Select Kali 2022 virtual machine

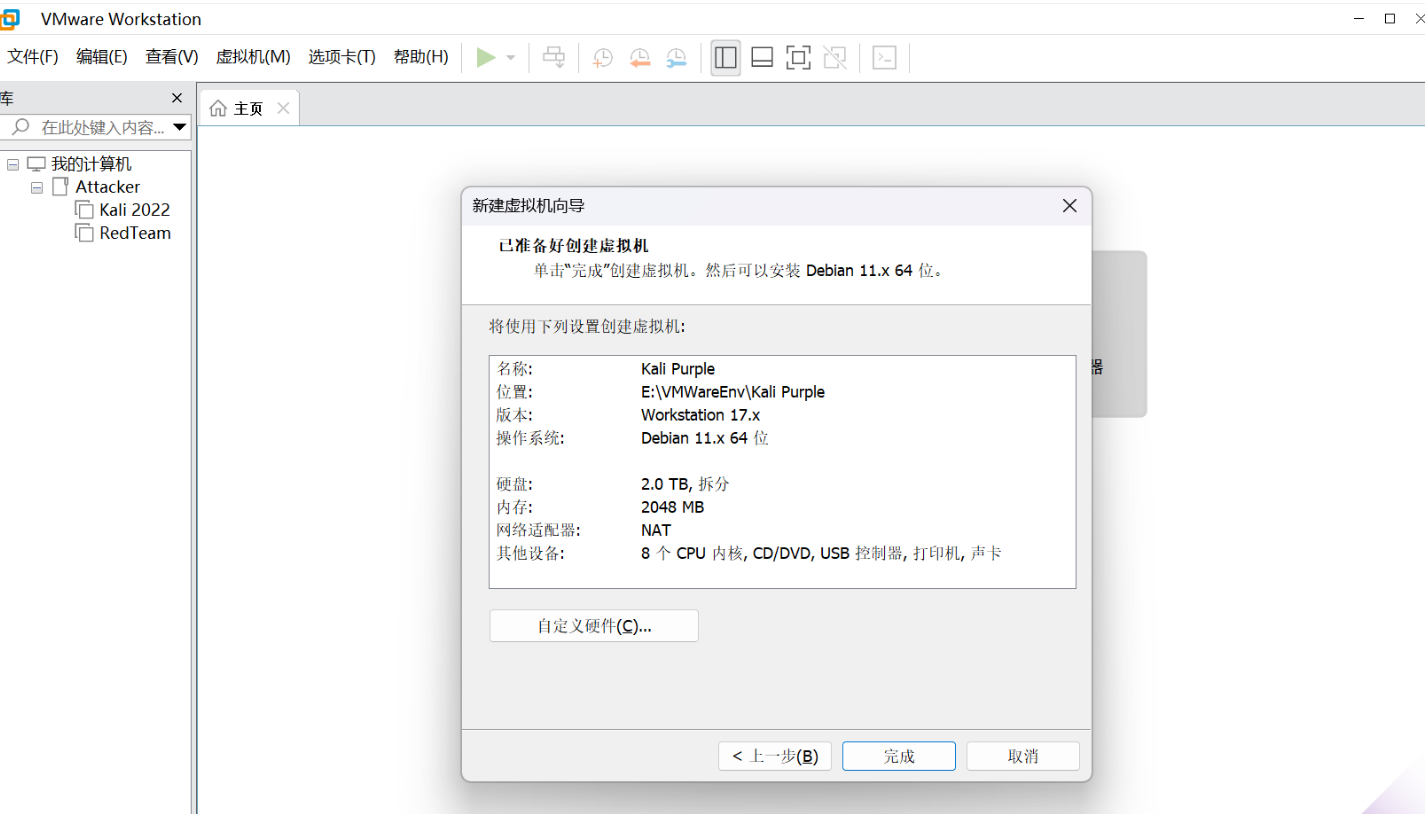135,210
